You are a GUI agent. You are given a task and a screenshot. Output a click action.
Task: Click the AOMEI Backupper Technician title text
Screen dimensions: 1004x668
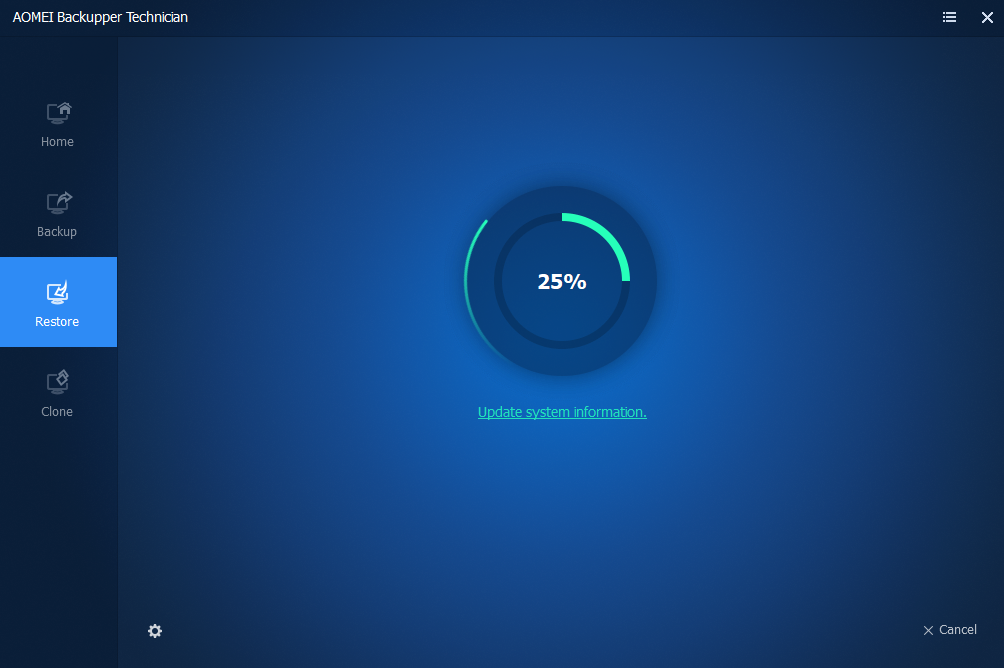[101, 17]
